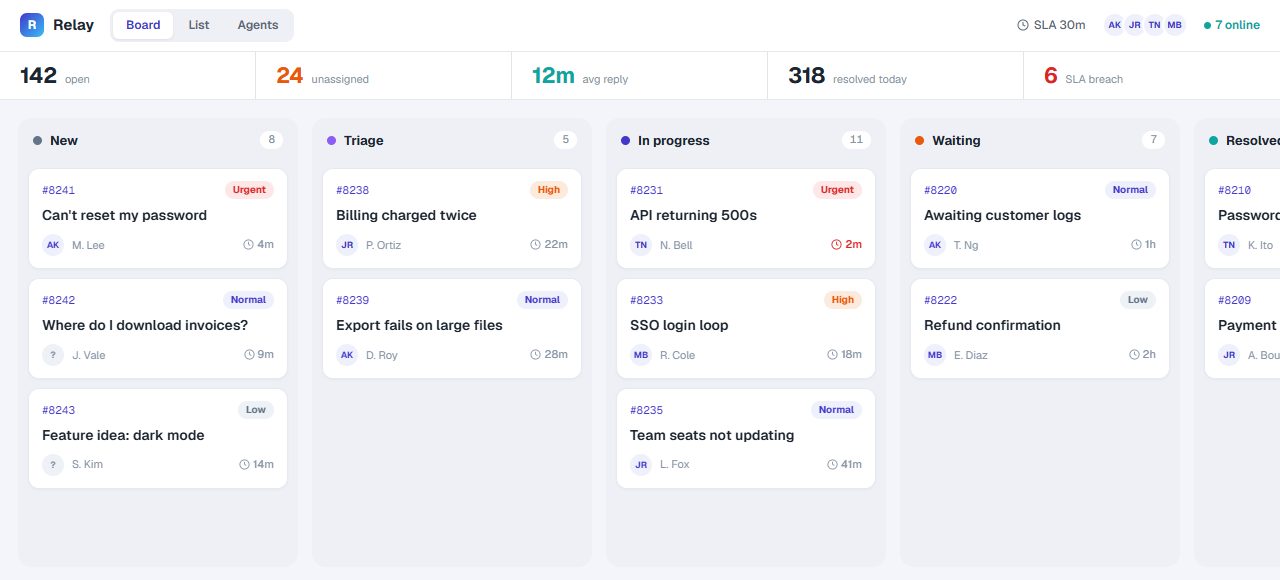Click the Waiting column count badge 7
This screenshot has width=1280, height=580.
[x=1153, y=140]
